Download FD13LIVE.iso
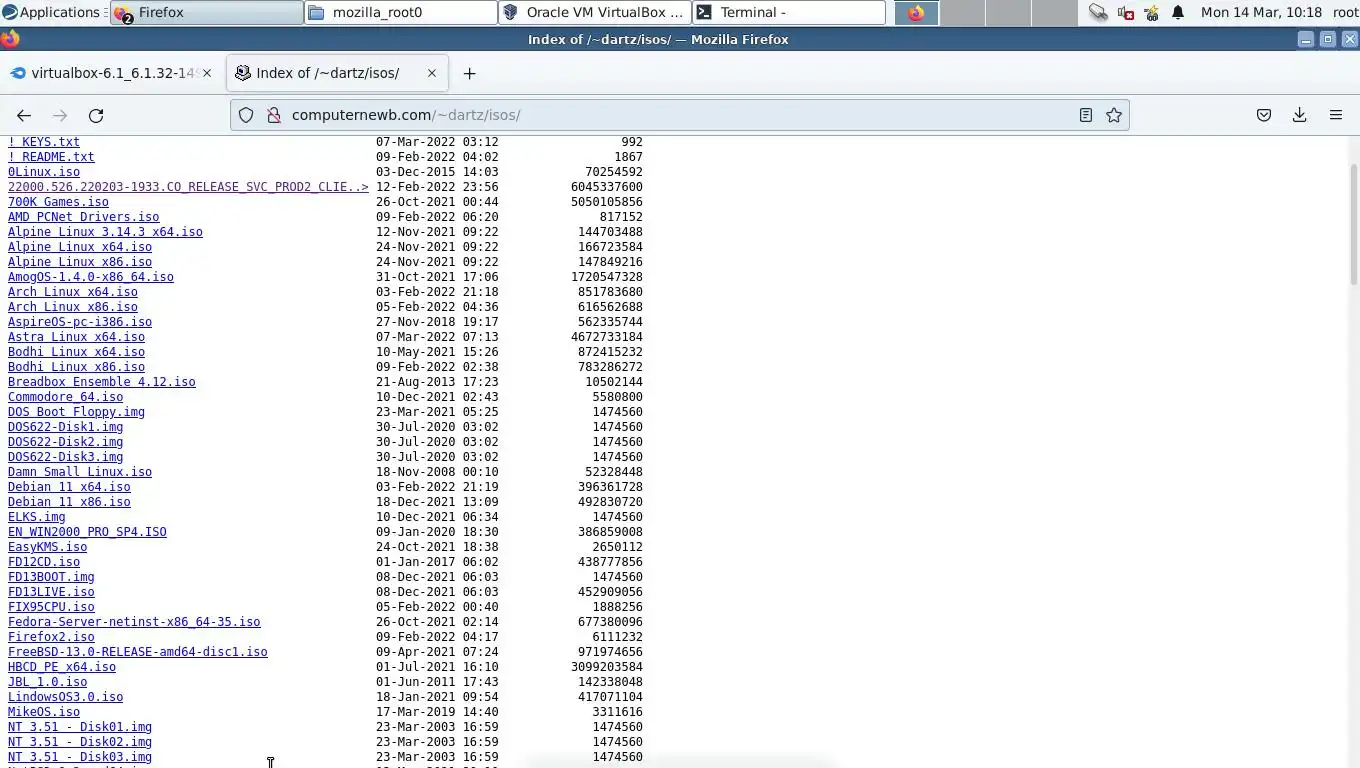1360x768 pixels. pyautogui.click(x=51, y=592)
